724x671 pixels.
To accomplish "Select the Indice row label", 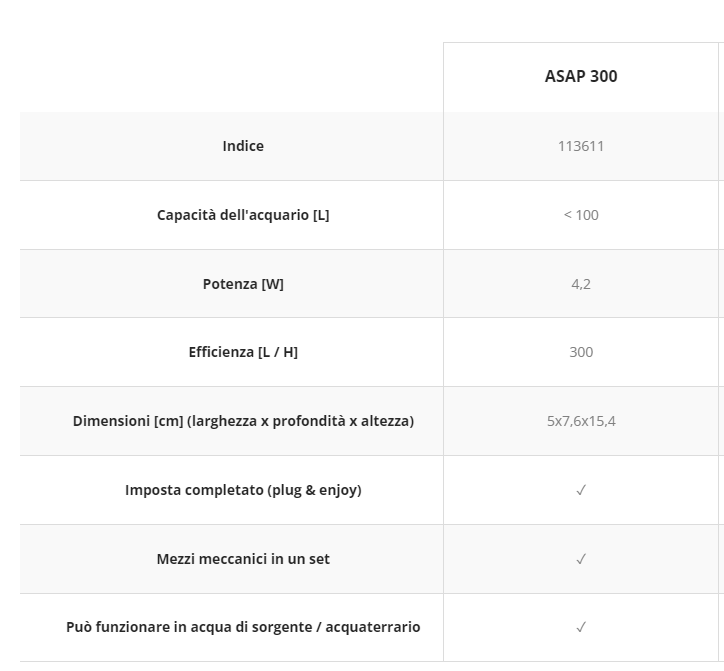I will [243, 146].
